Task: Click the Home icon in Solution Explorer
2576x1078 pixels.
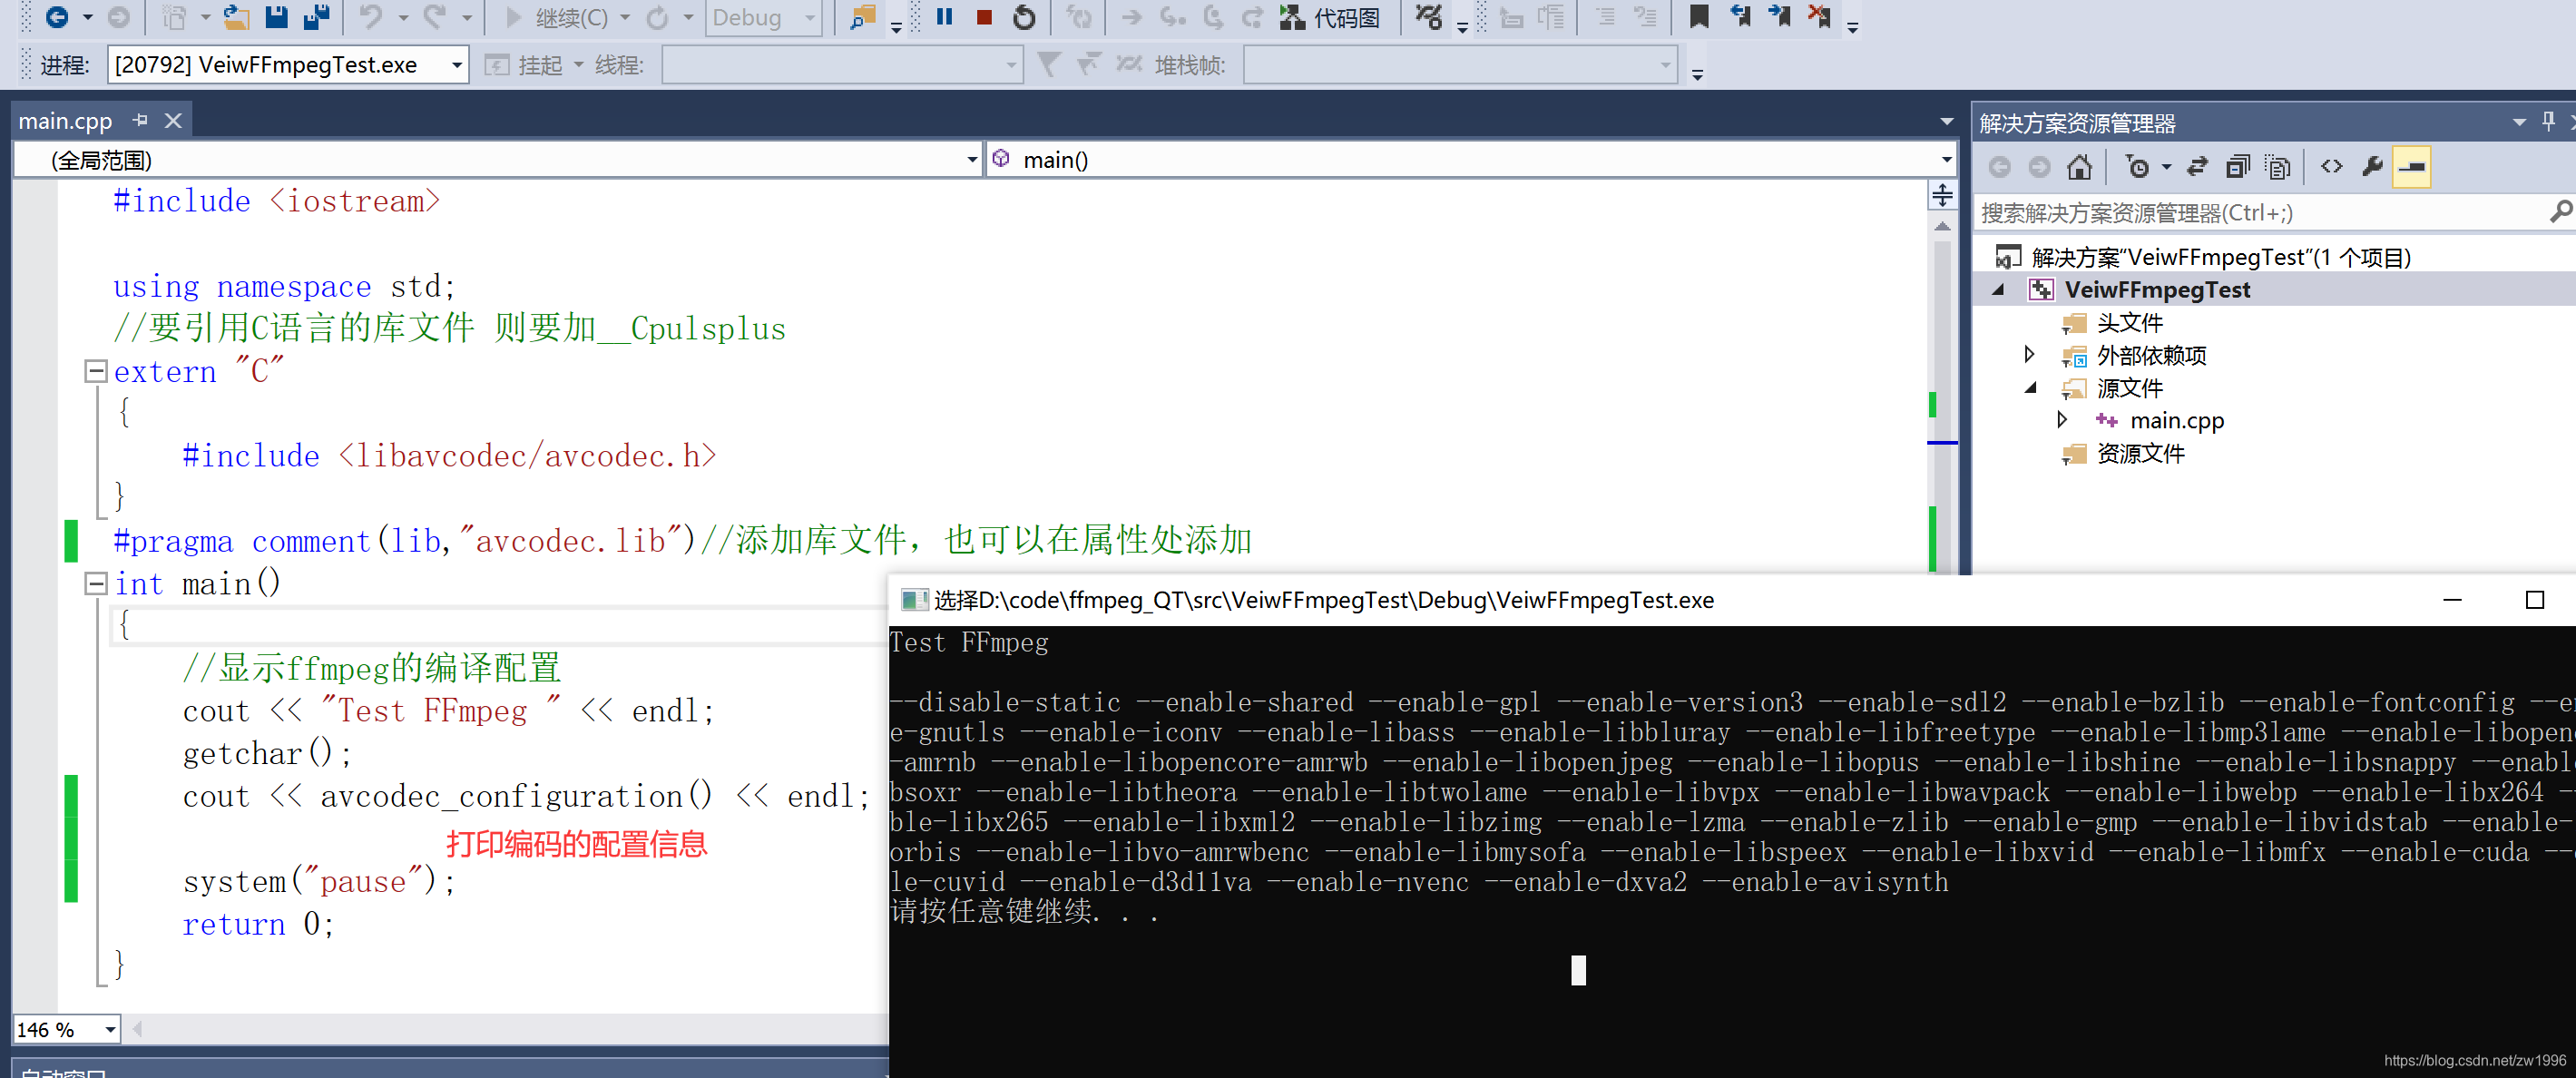Action: (2079, 167)
